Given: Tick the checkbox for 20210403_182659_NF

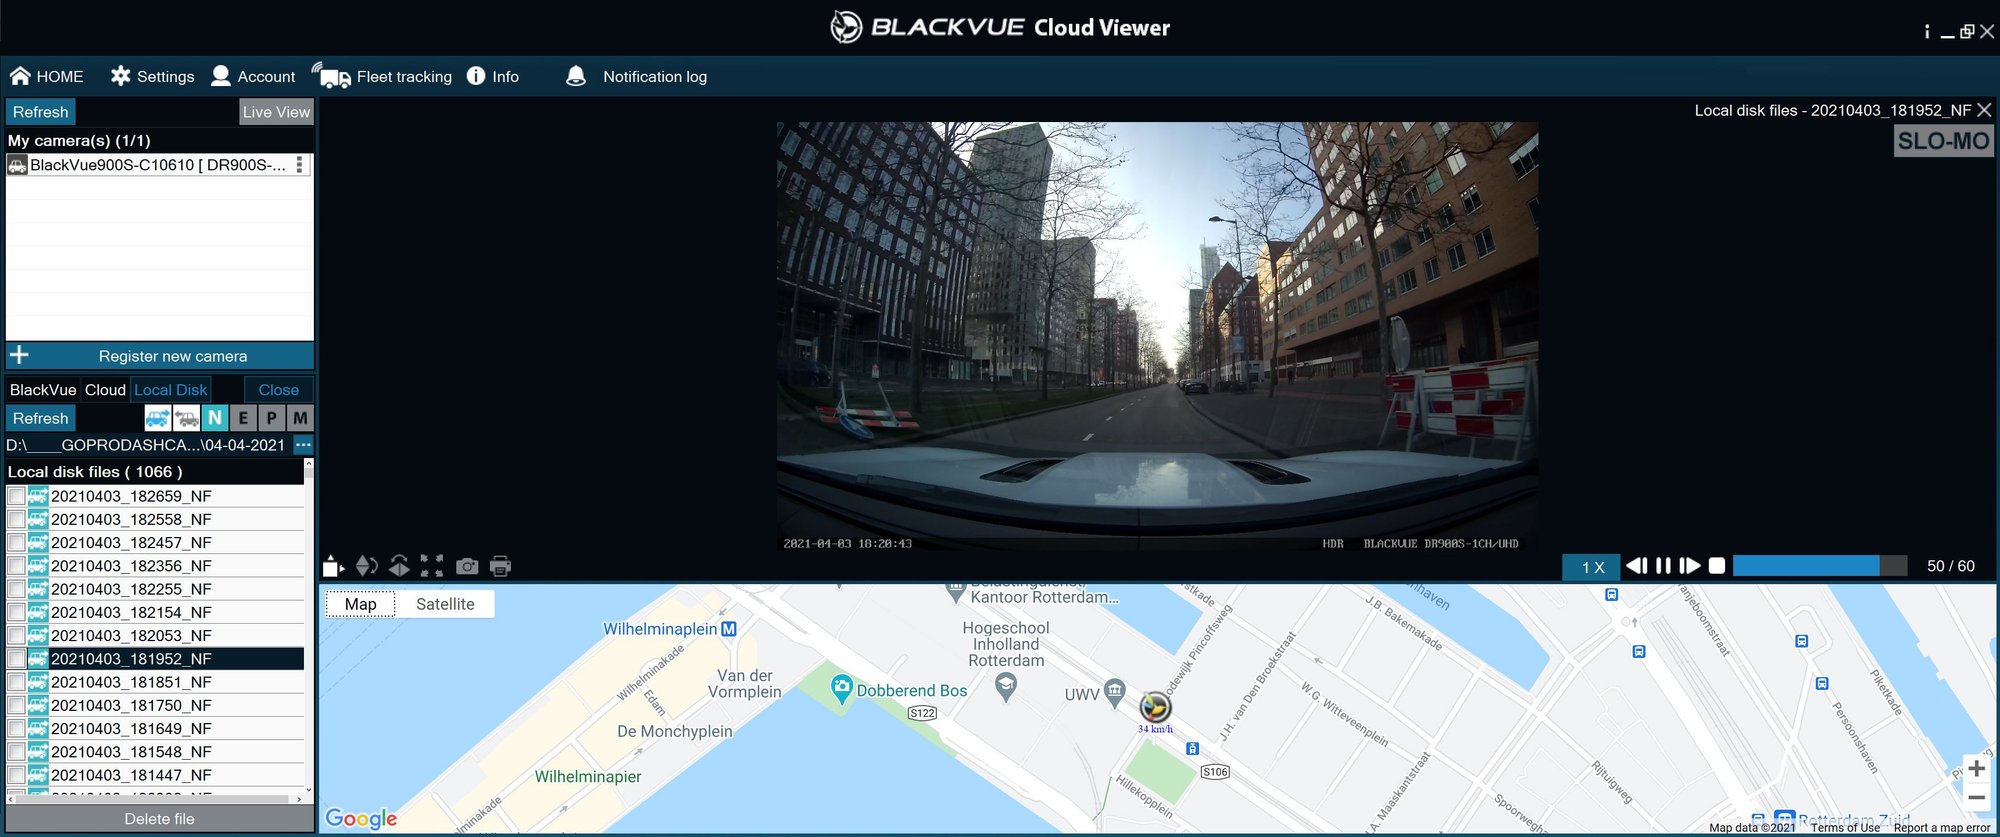Looking at the screenshot, I should coord(16,496).
